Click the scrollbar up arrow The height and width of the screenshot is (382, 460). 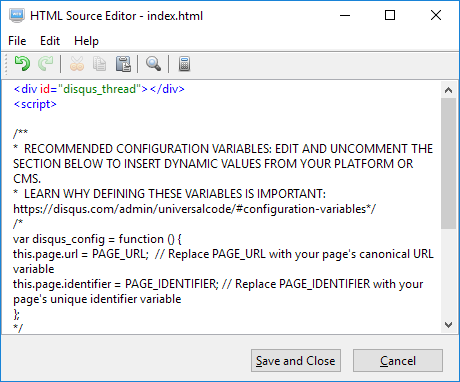tap(448, 90)
